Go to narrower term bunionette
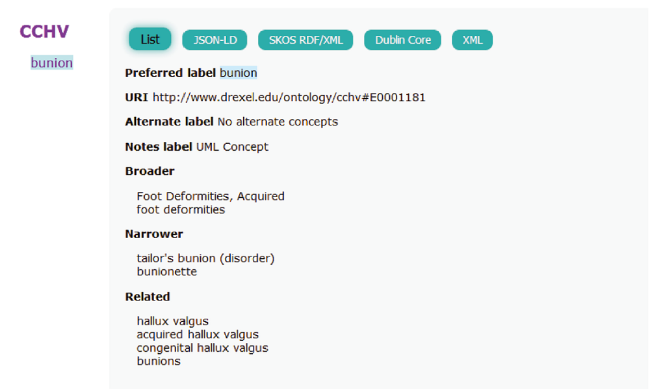Viewport: 650px width, 389px height. 167,272
